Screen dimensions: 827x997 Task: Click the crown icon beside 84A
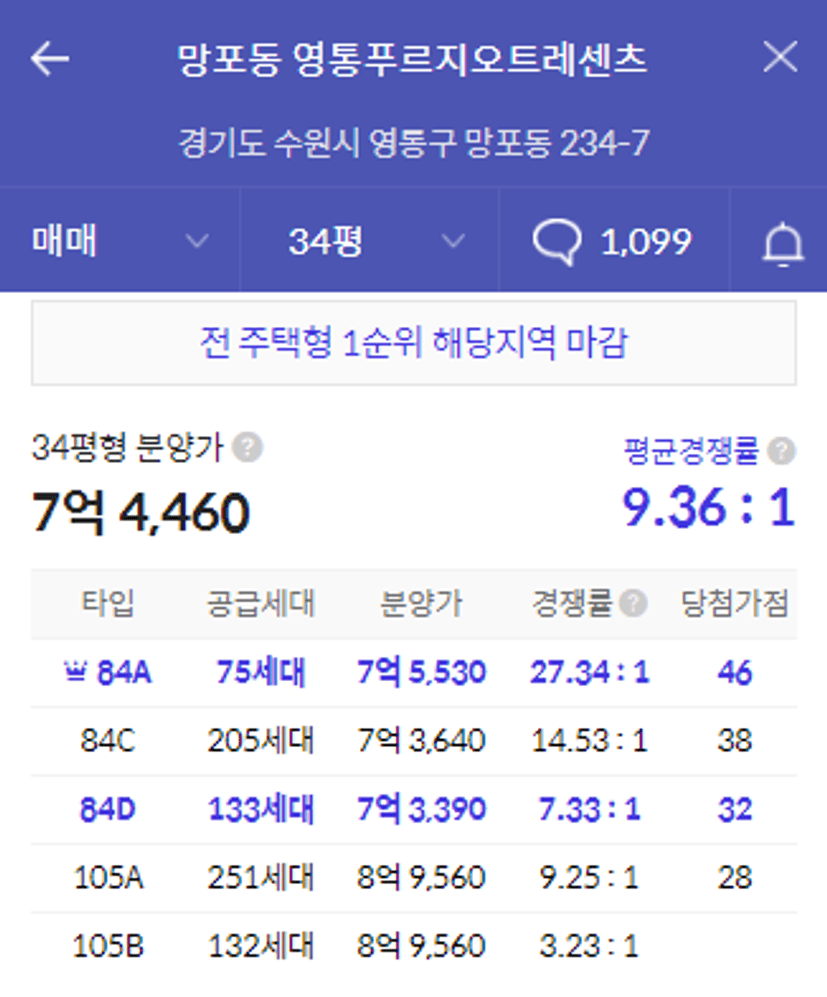pos(76,670)
